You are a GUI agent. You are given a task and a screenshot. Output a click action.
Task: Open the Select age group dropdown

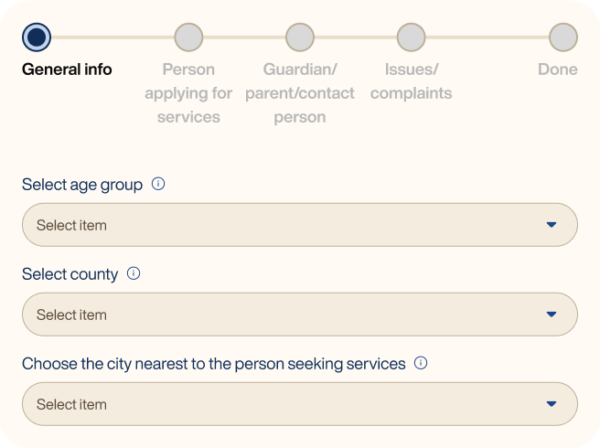point(300,225)
